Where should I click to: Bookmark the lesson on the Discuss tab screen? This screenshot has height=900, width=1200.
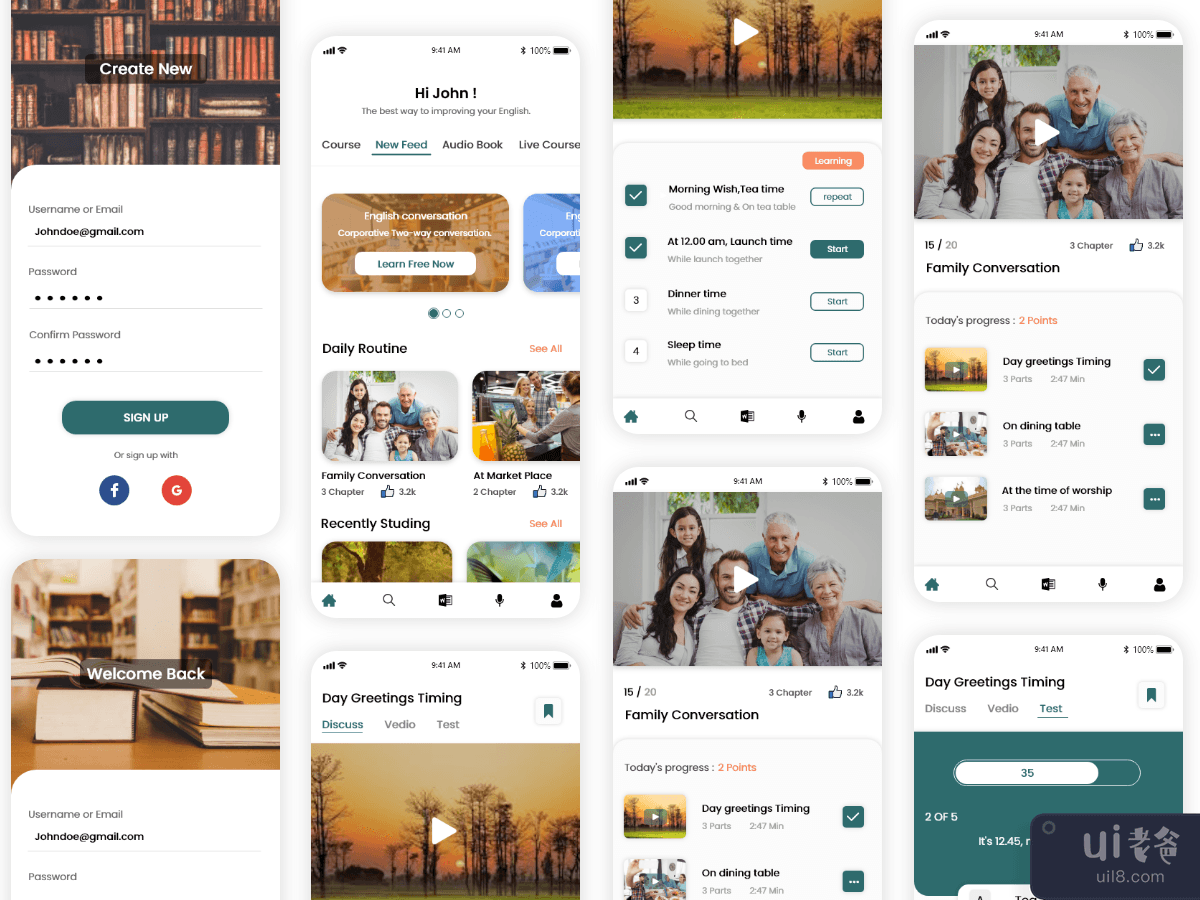548,711
